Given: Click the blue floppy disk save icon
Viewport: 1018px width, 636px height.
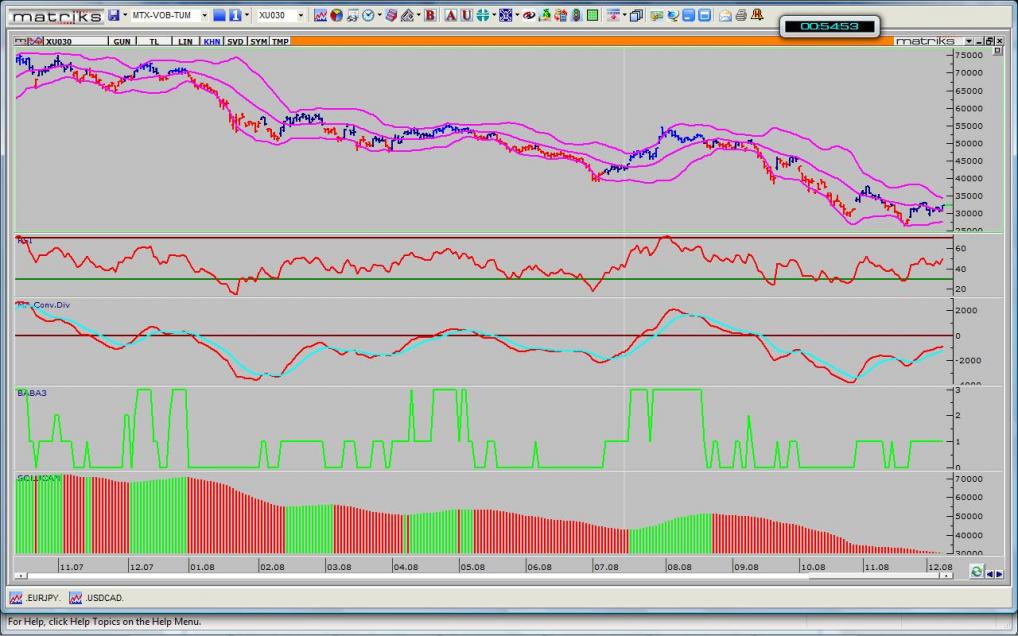Looking at the screenshot, I should click(x=113, y=16).
